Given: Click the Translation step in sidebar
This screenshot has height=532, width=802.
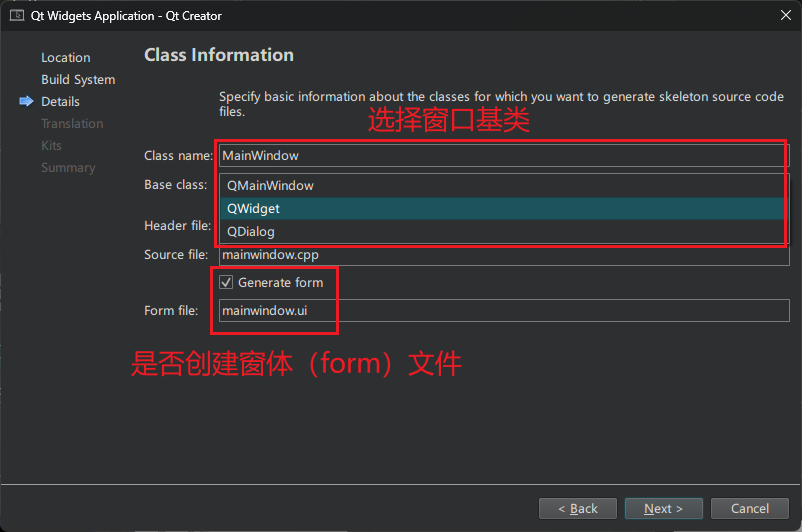Looking at the screenshot, I should (x=72, y=124).
